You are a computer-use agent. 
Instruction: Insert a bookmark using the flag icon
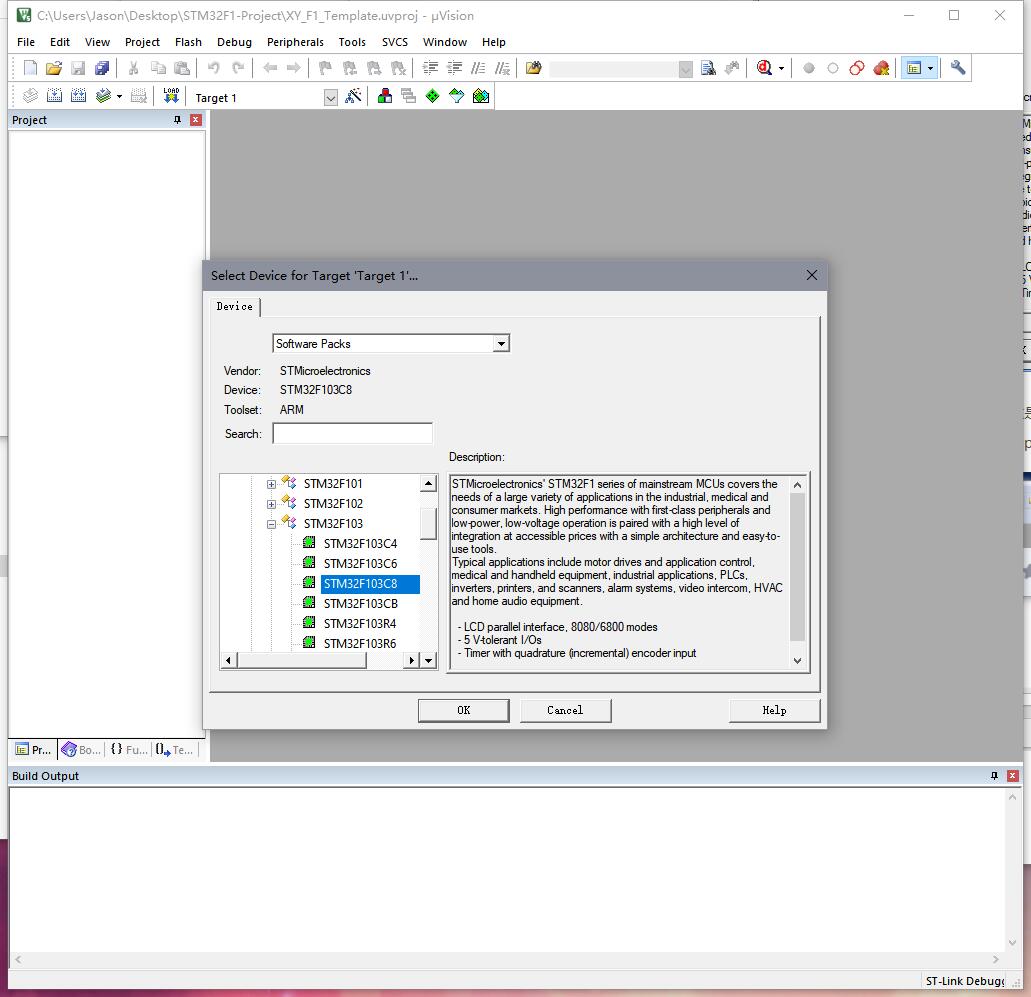(x=325, y=68)
